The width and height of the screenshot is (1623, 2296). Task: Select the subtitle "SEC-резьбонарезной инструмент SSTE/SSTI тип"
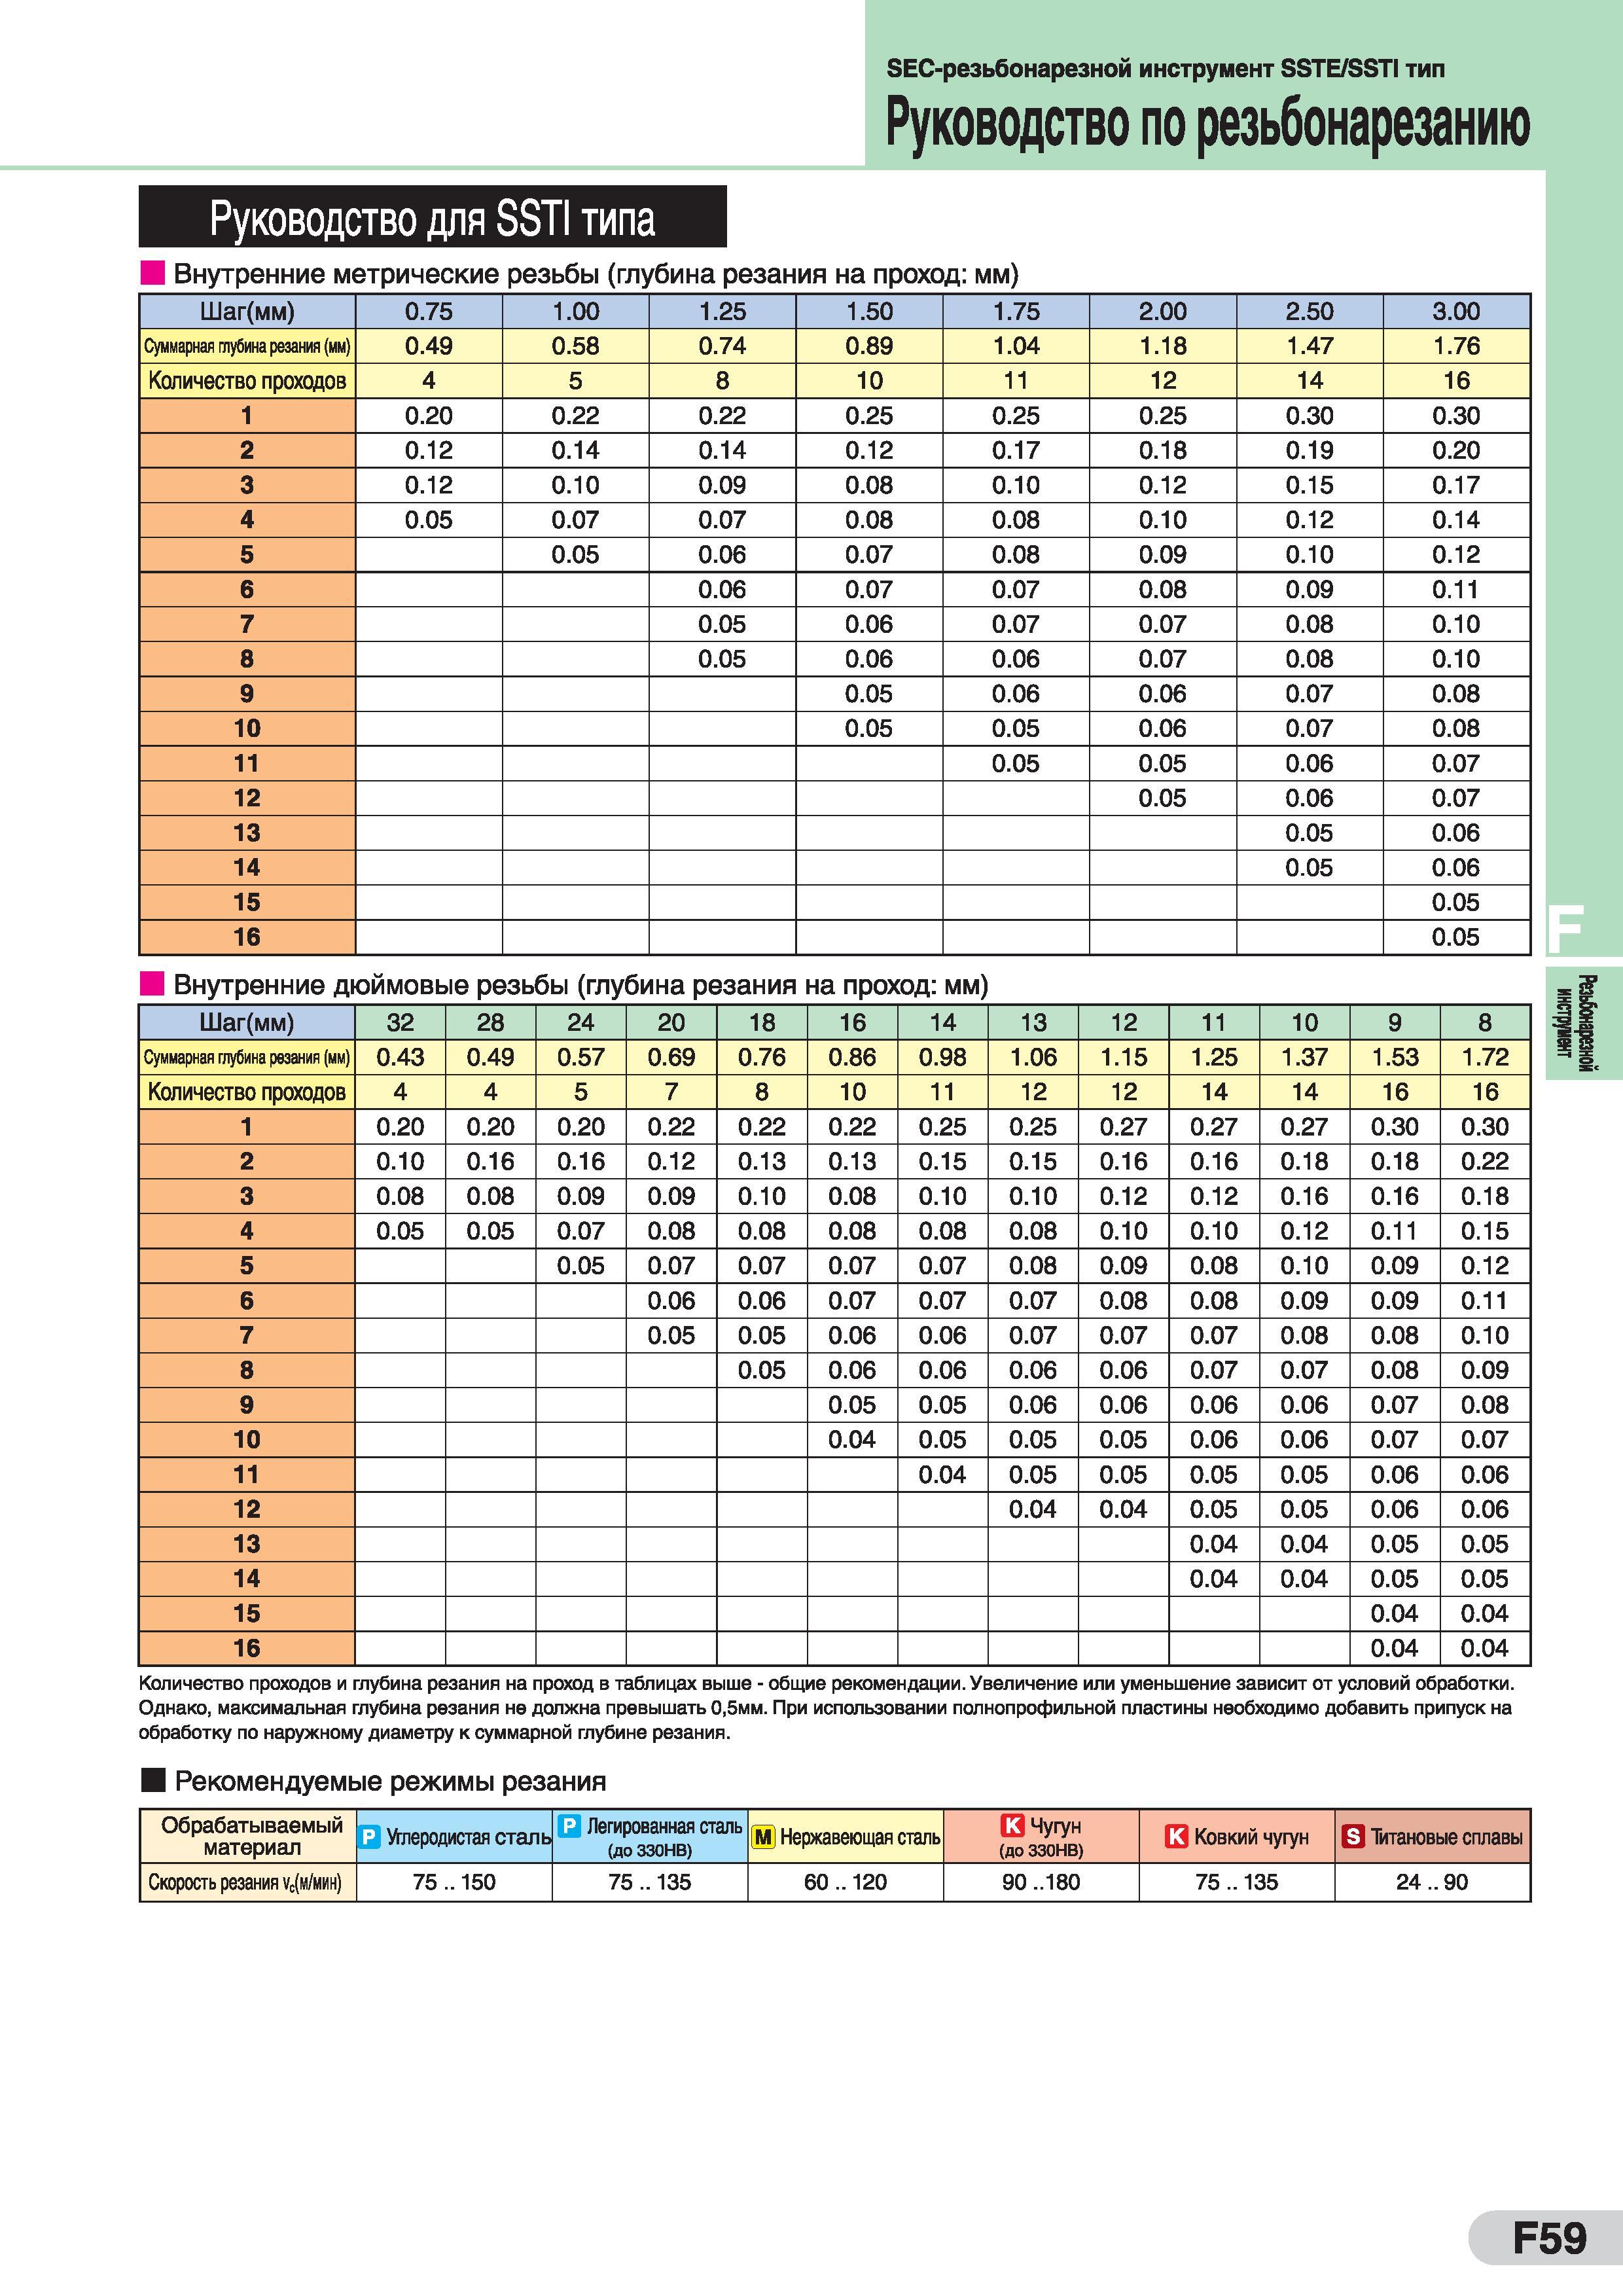pos(1165,69)
